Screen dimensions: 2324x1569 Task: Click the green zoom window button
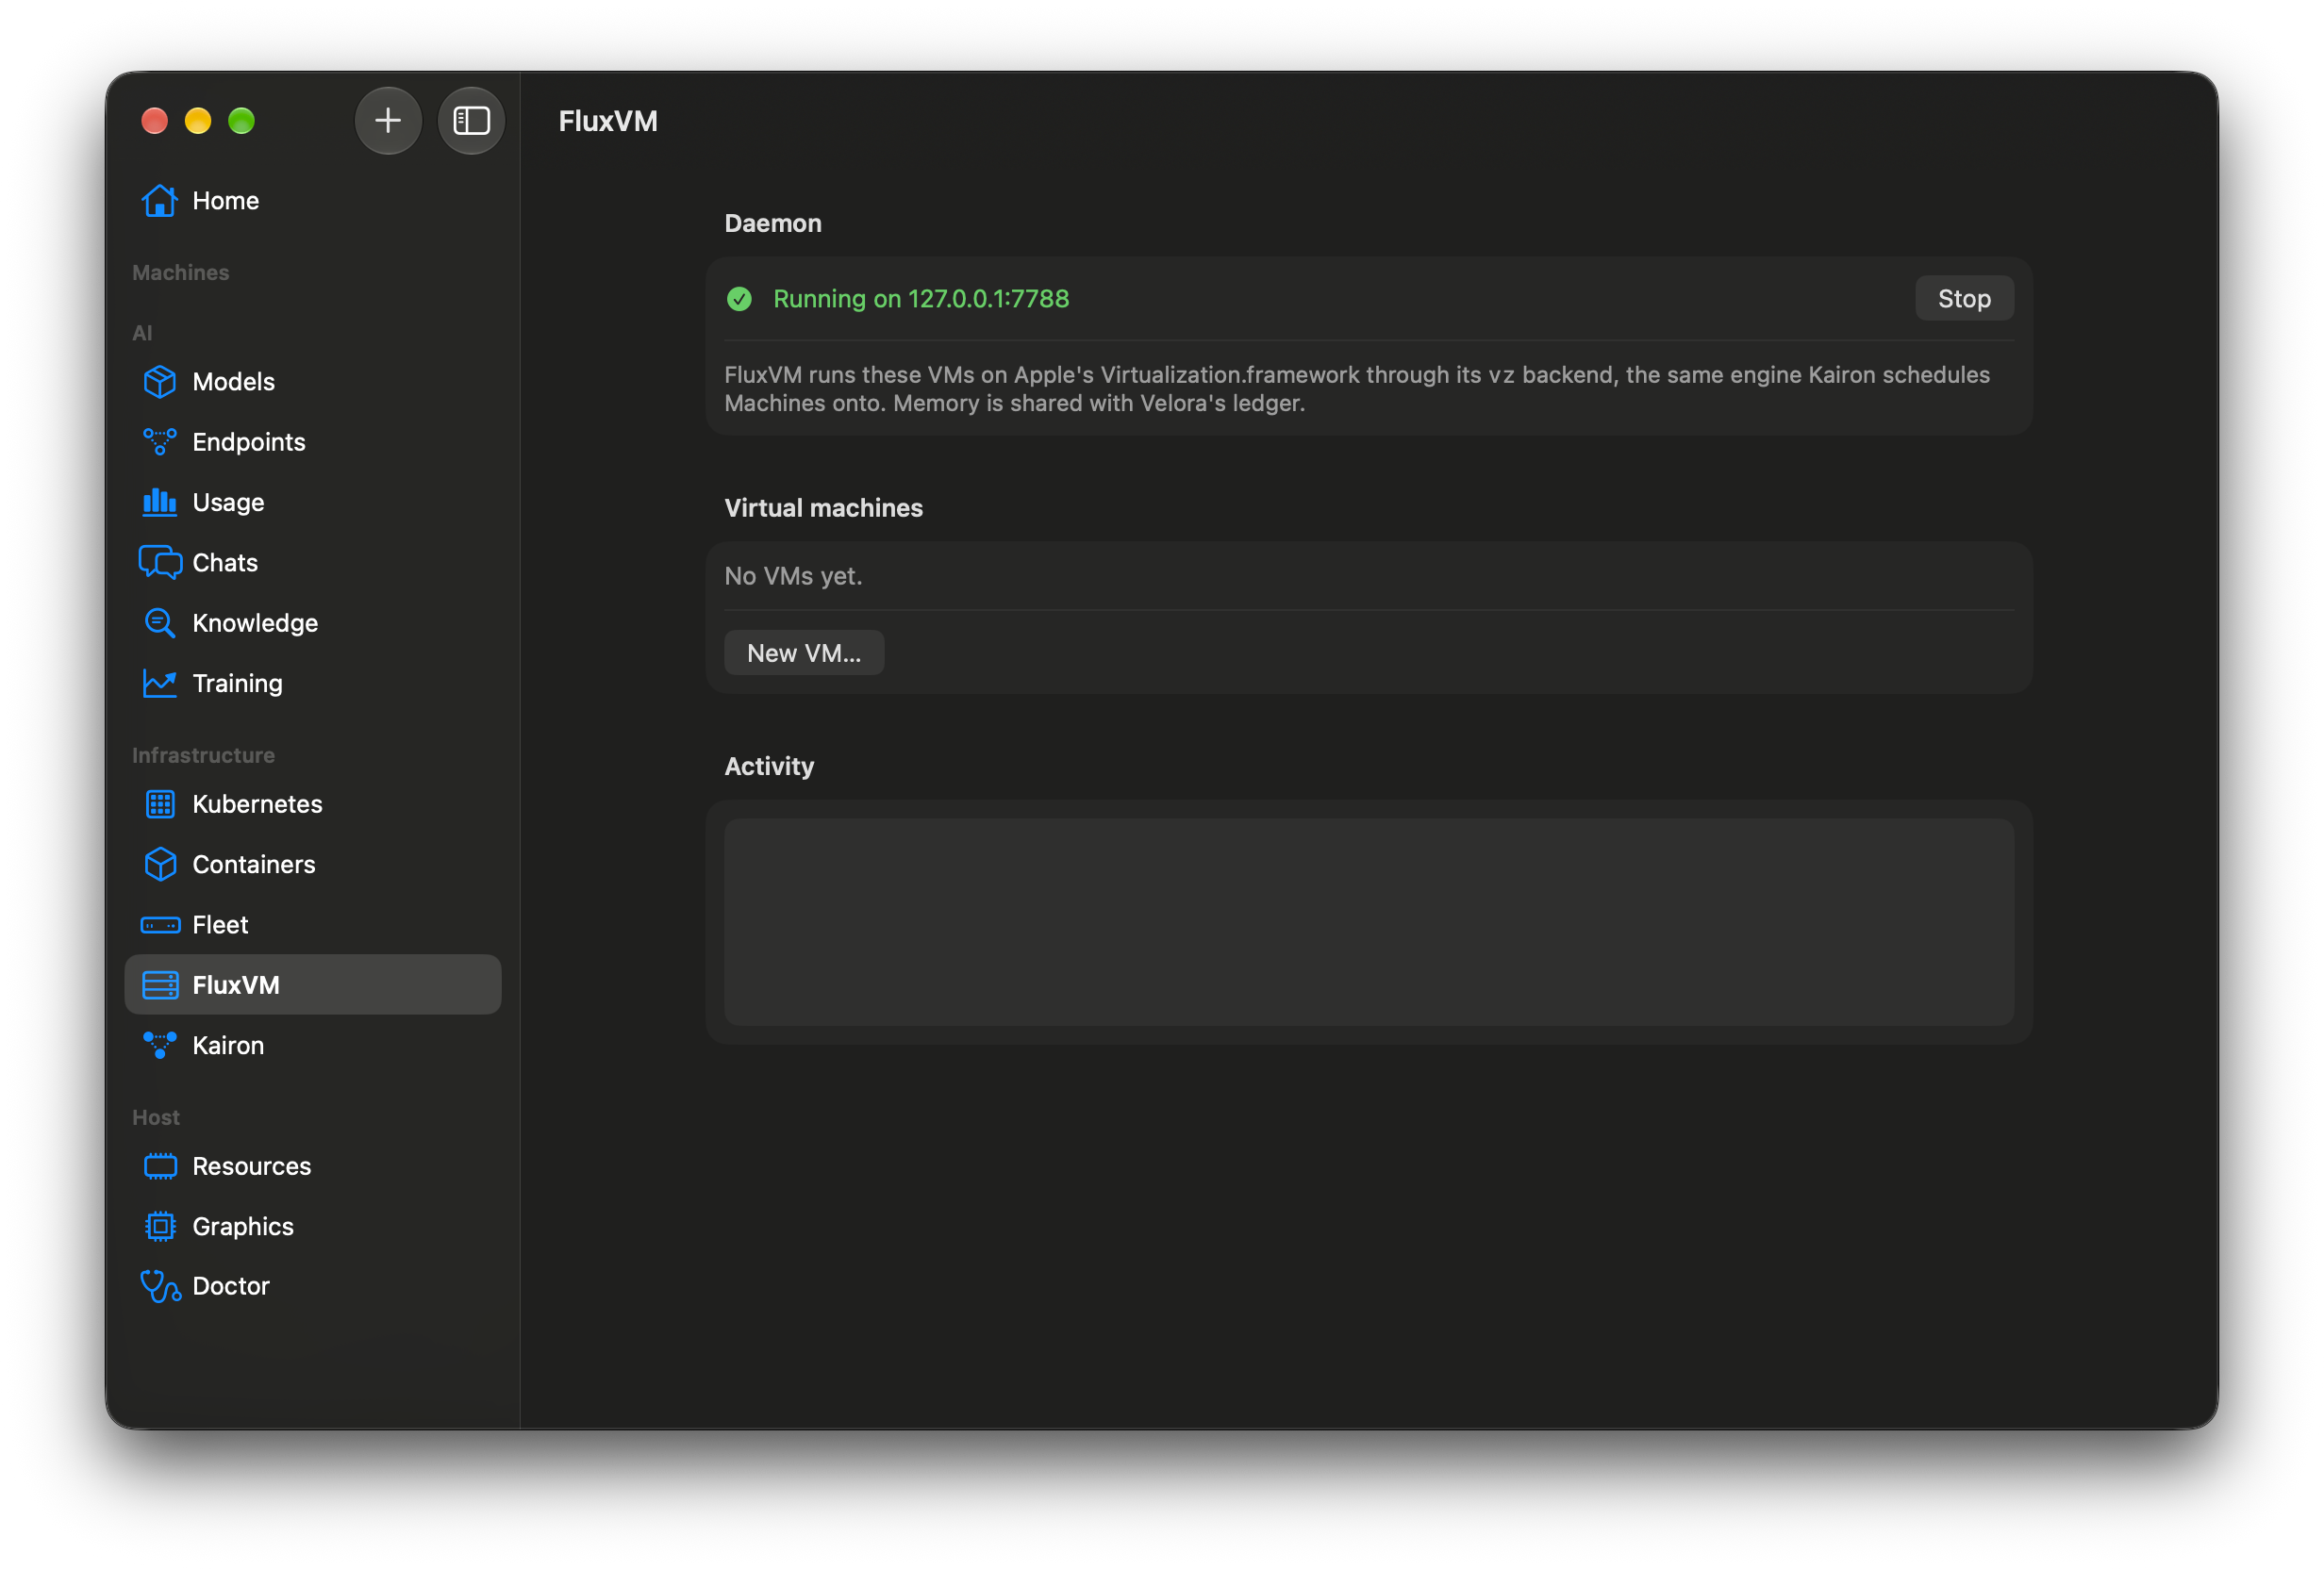click(241, 121)
